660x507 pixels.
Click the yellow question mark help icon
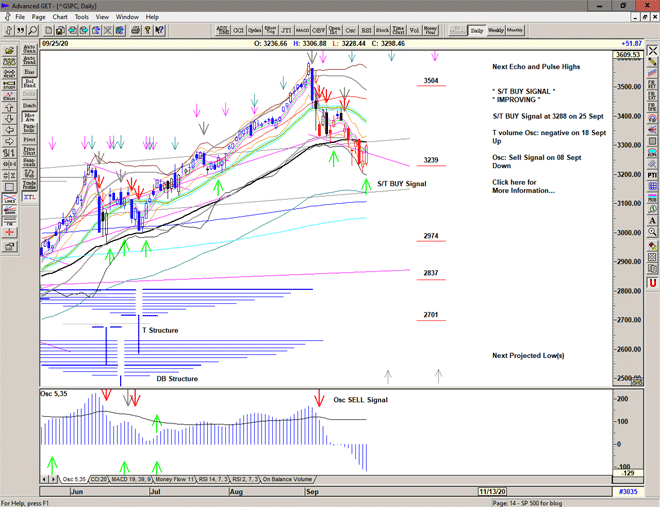tap(147, 30)
